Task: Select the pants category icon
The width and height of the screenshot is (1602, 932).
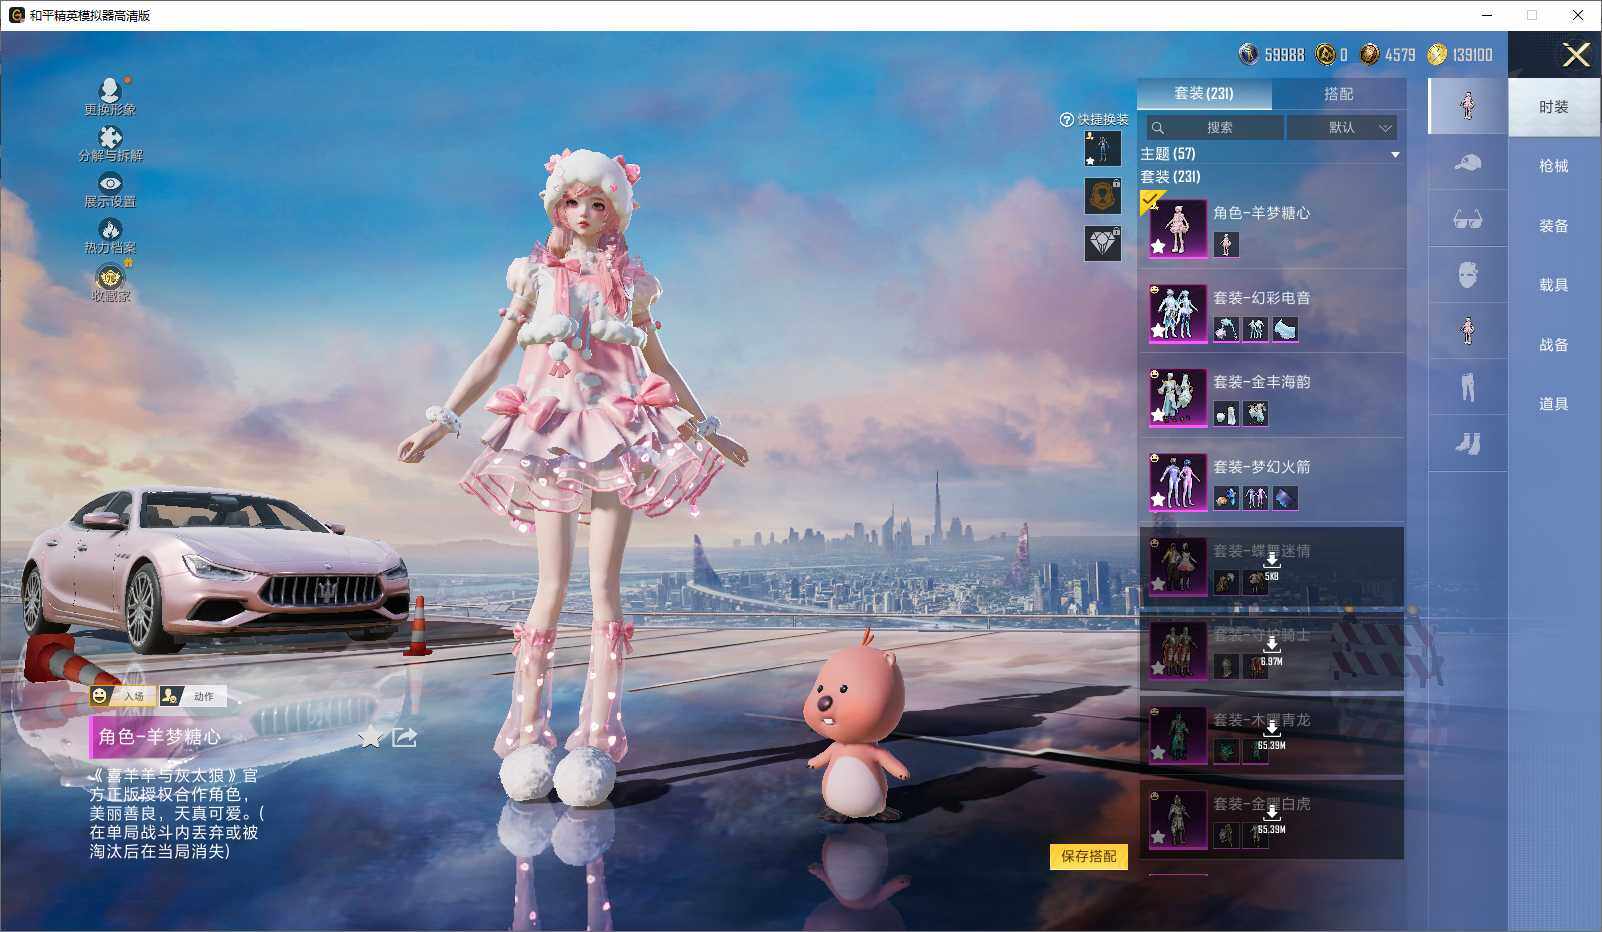Action: tap(1467, 387)
